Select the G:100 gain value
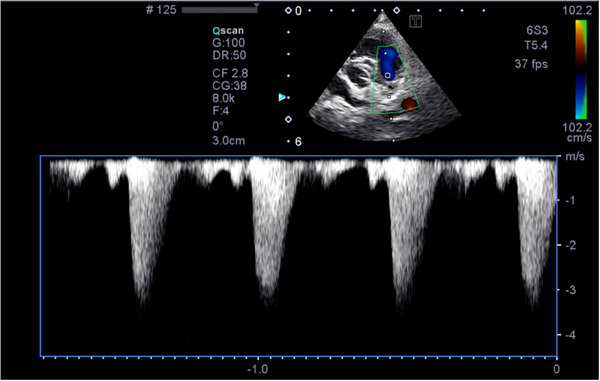 (x=228, y=43)
